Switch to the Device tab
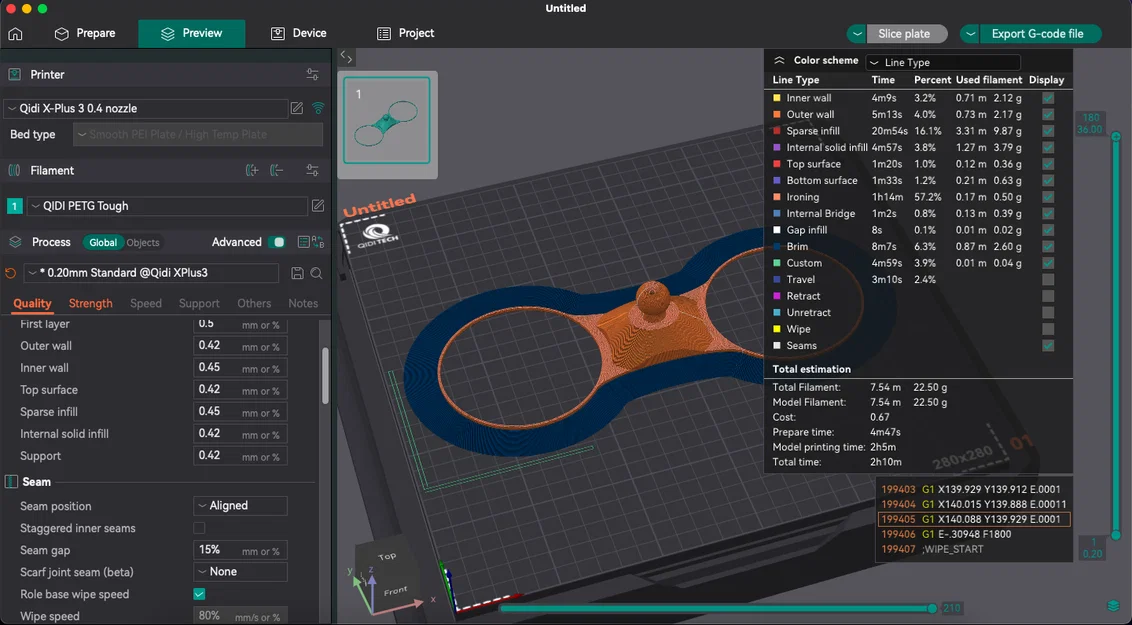Viewport: 1132px width, 625px height. click(299, 33)
